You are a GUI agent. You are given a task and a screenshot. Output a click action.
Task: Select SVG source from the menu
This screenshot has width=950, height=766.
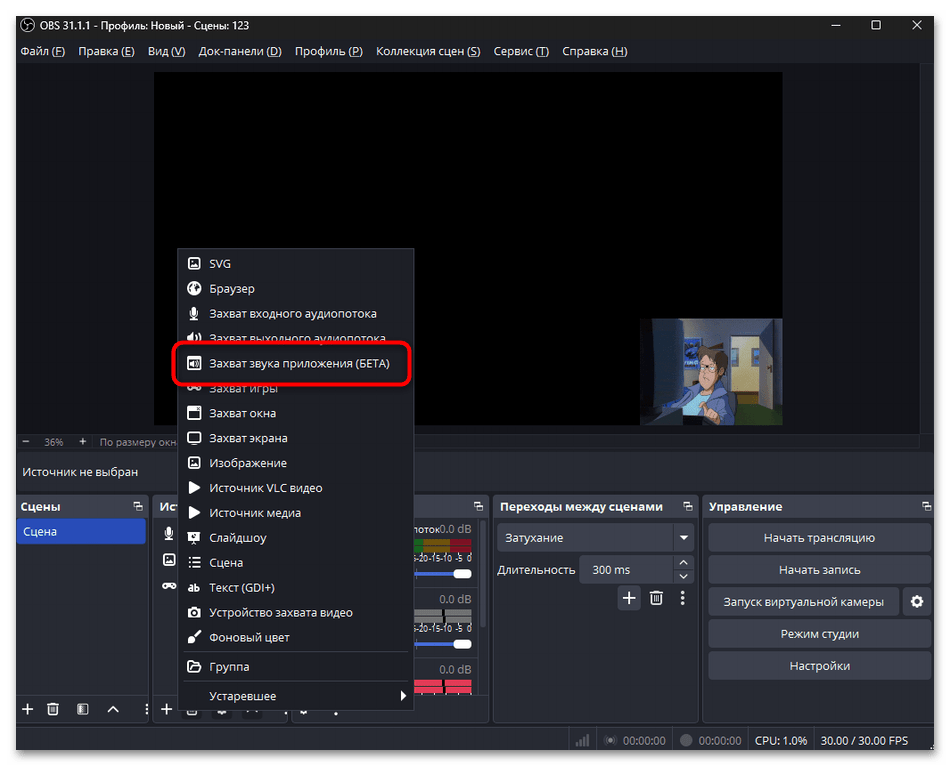click(296, 264)
